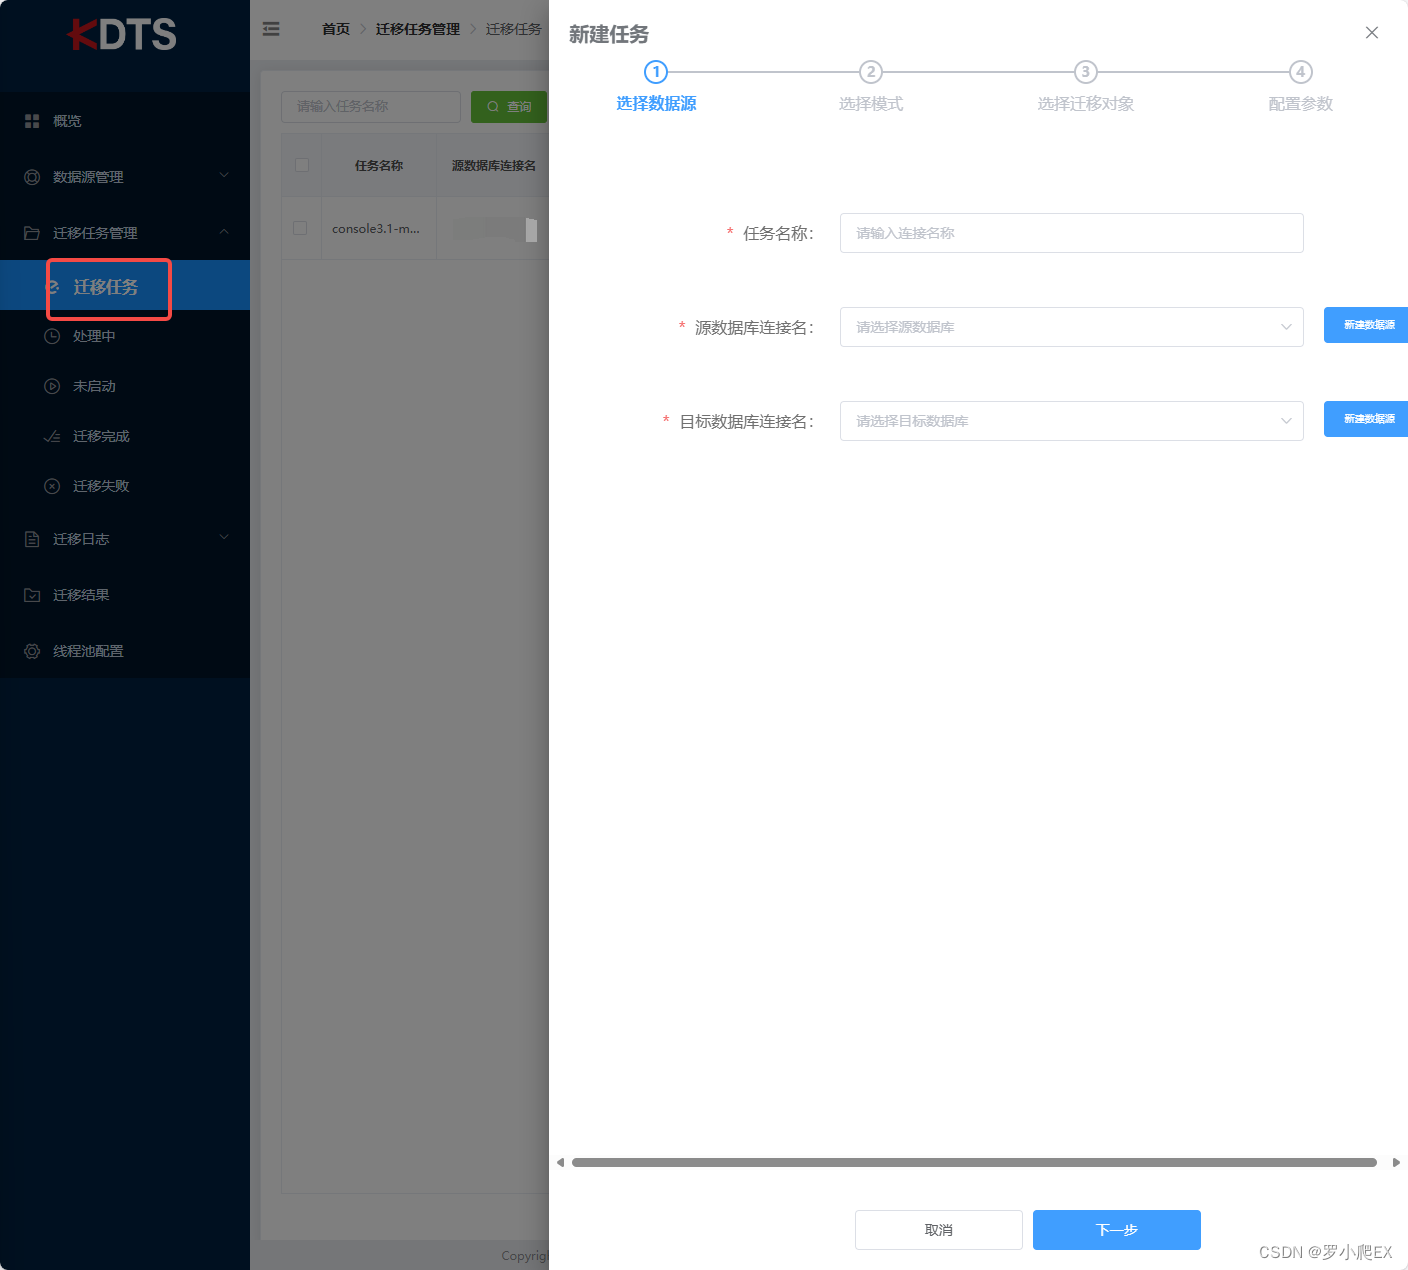Open 迁移完成 submenu item
Viewport: 1408px width, 1270px height.
pos(125,436)
